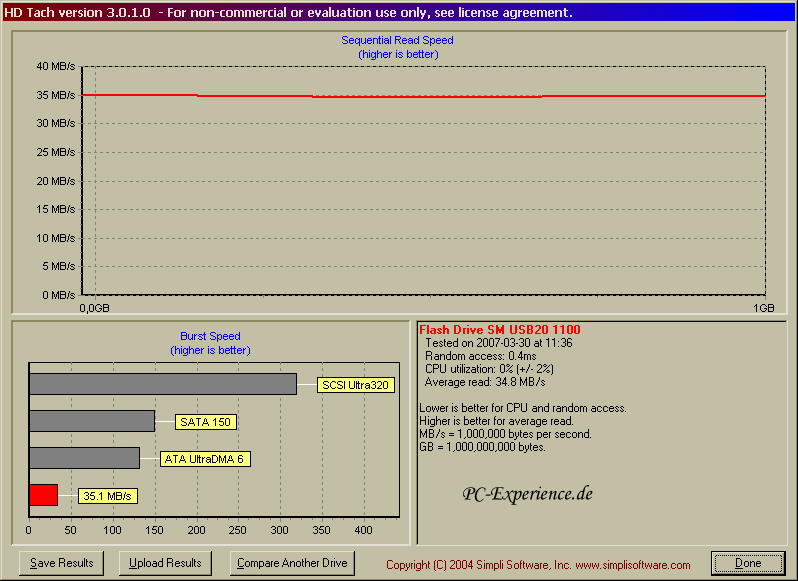Viewport: 798px width, 581px height.
Task: Click the SCSI Ultra320 yellow label
Action: [355, 385]
